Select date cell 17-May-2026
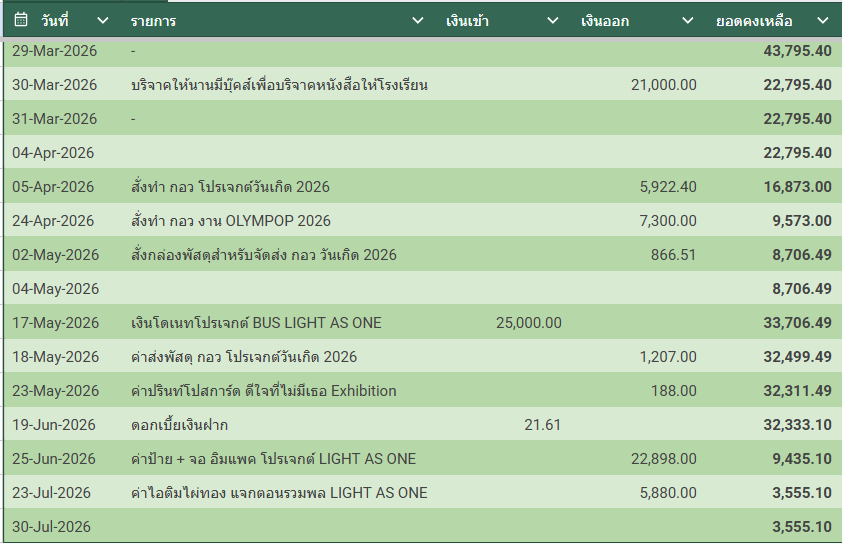The height and width of the screenshot is (544, 842). click(56, 323)
